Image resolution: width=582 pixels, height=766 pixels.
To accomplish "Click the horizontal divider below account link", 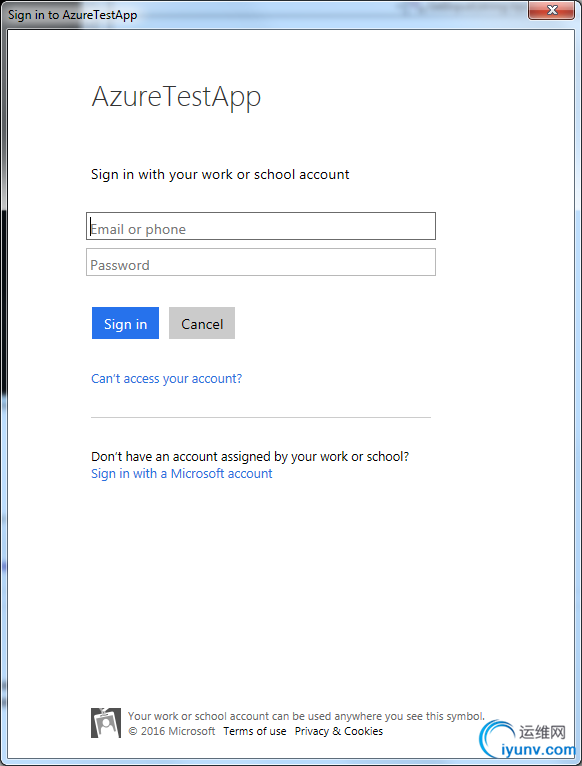I will 261,418.
